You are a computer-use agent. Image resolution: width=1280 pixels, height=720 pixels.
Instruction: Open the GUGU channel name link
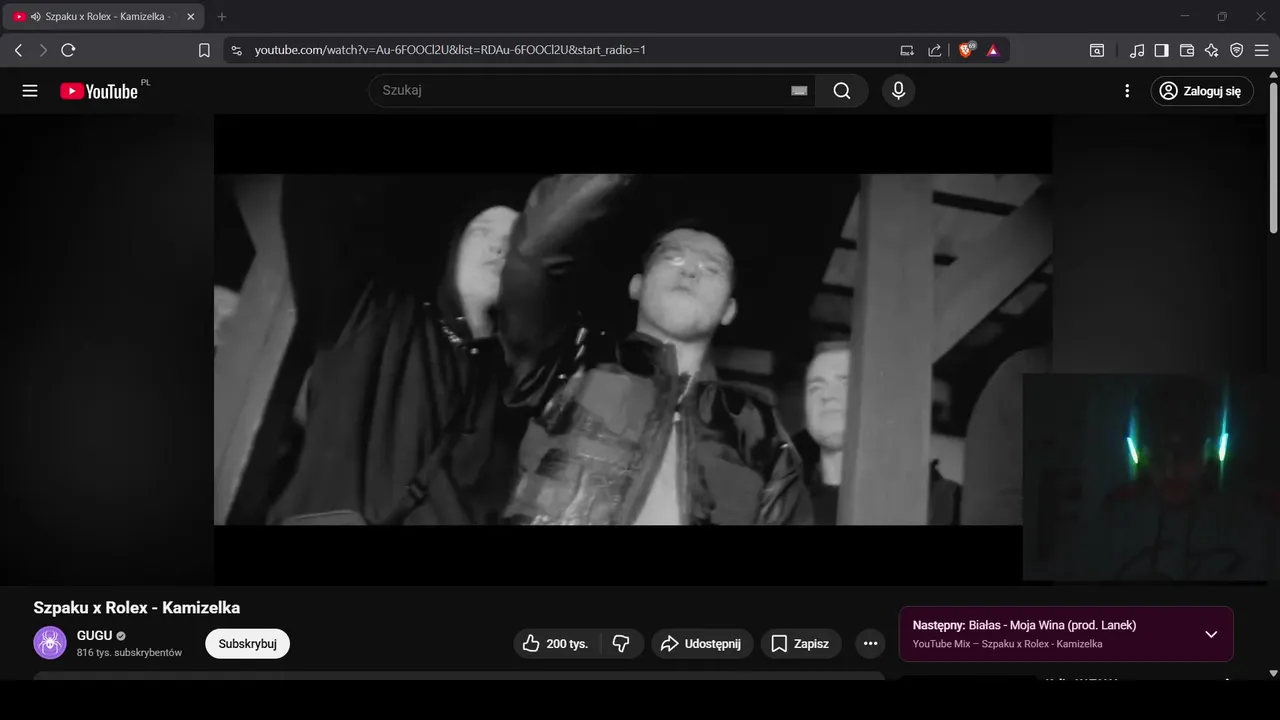(94, 635)
